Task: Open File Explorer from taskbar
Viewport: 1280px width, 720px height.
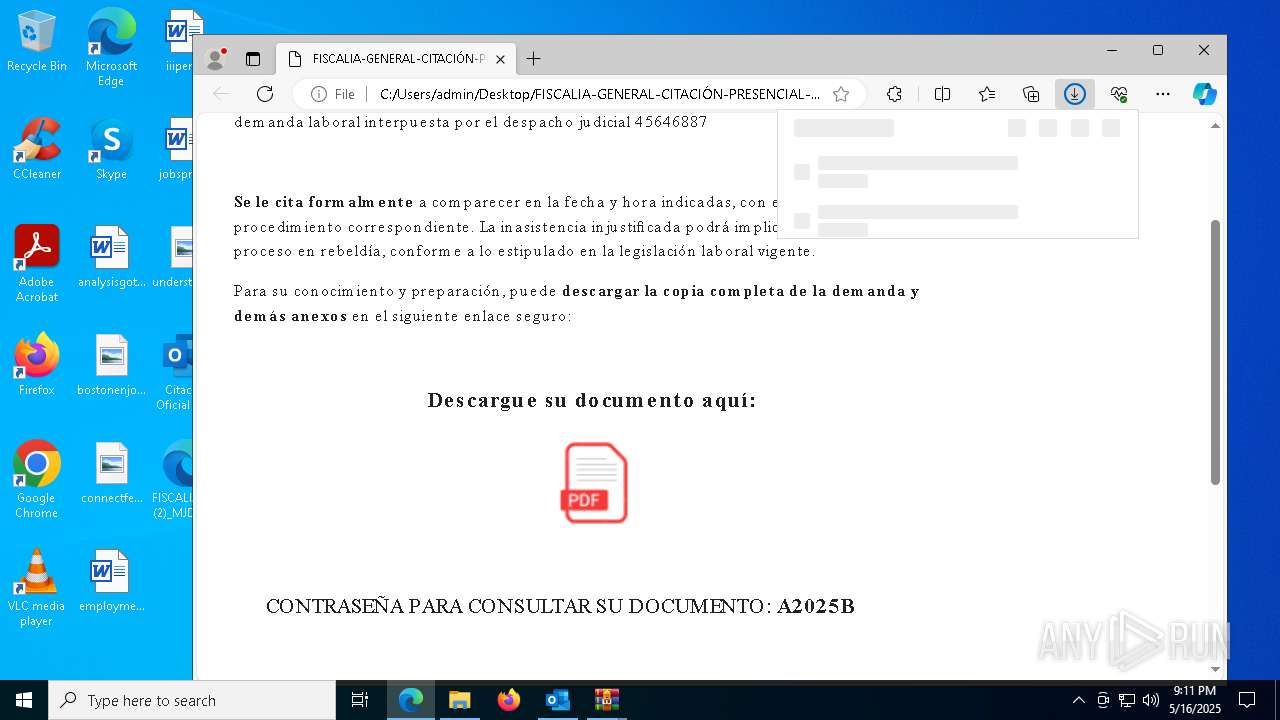Action: 459,700
